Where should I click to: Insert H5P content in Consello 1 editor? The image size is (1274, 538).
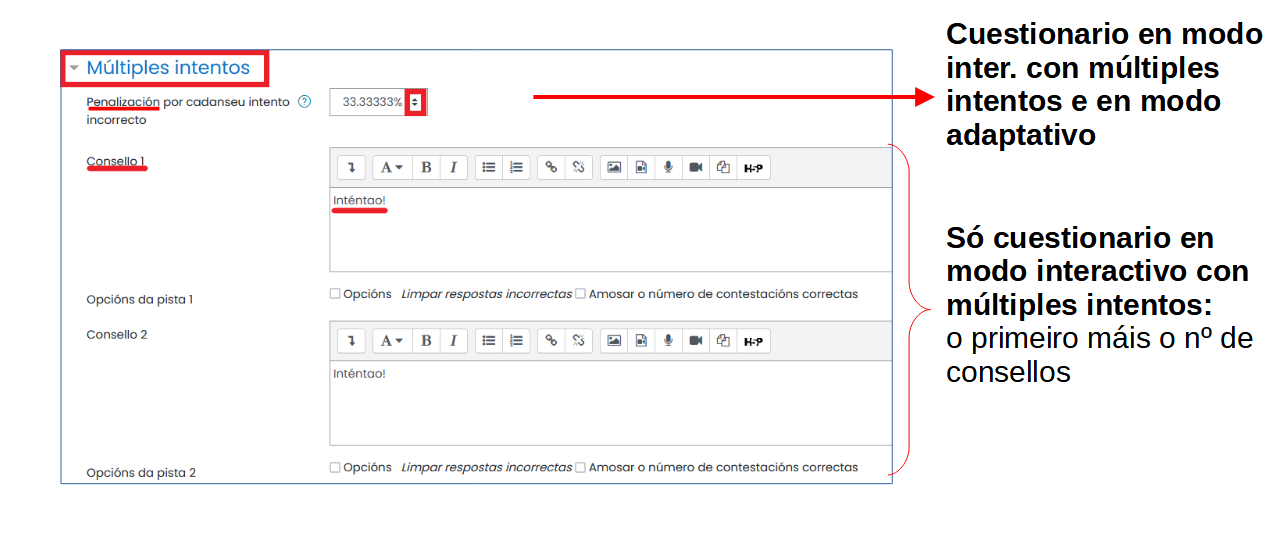click(x=753, y=168)
